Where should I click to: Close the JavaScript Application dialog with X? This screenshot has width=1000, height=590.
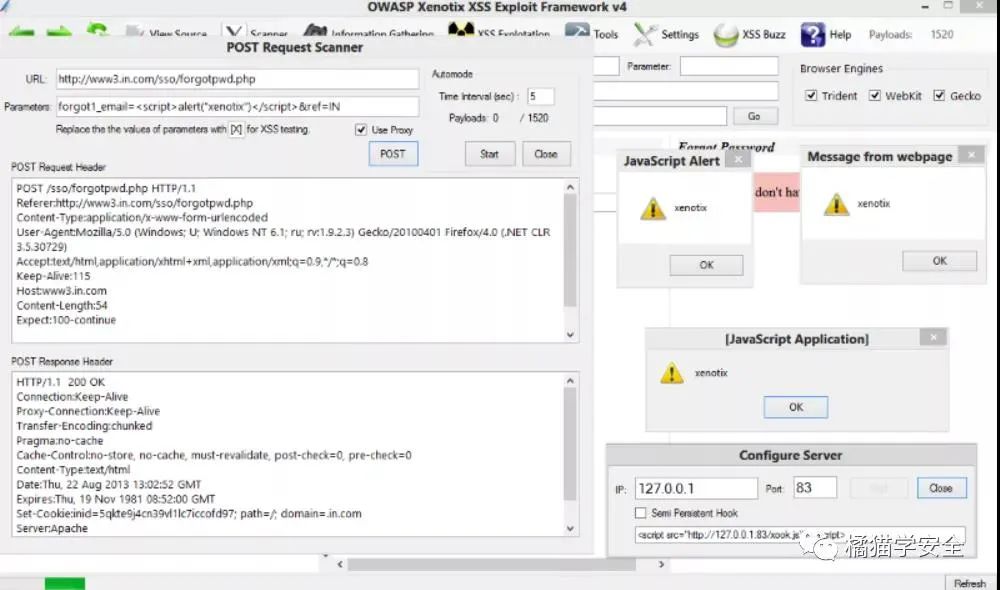(x=934, y=337)
